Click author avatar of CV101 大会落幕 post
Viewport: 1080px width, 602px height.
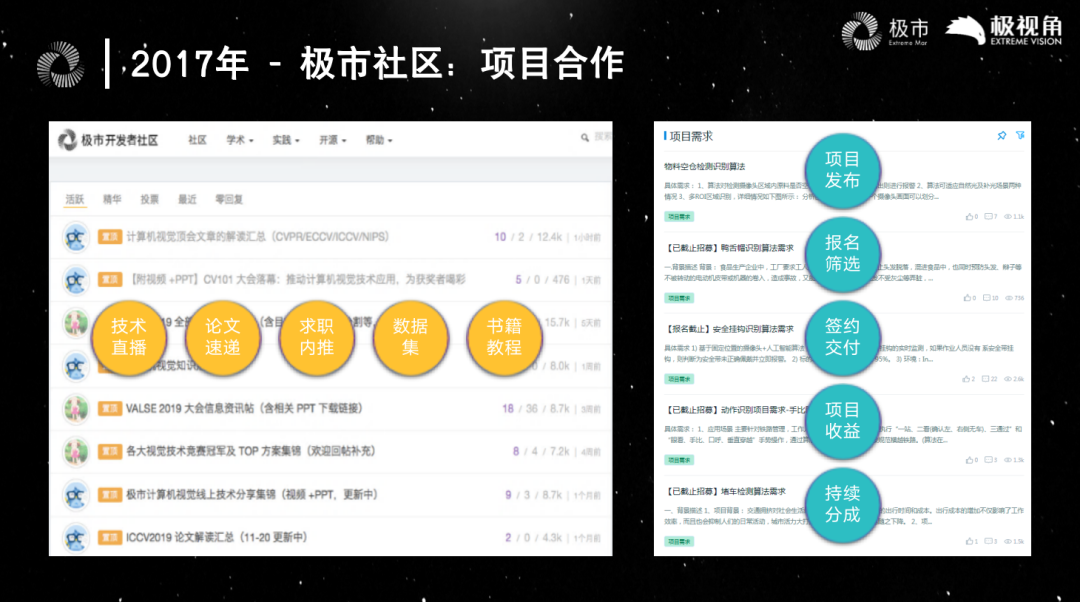point(76,280)
